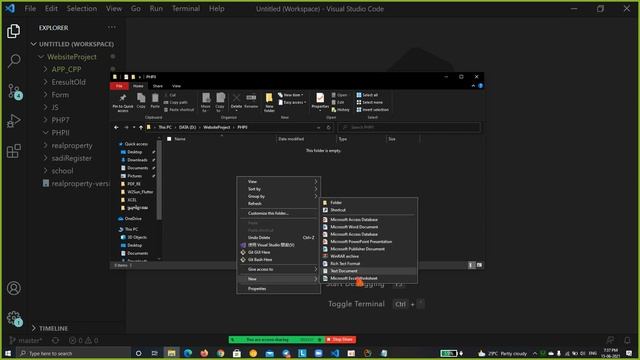The width and height of the screenshot is (640, 360).
Task: Open the Source Control view in activity bar
Action: [x=15, y=91]
